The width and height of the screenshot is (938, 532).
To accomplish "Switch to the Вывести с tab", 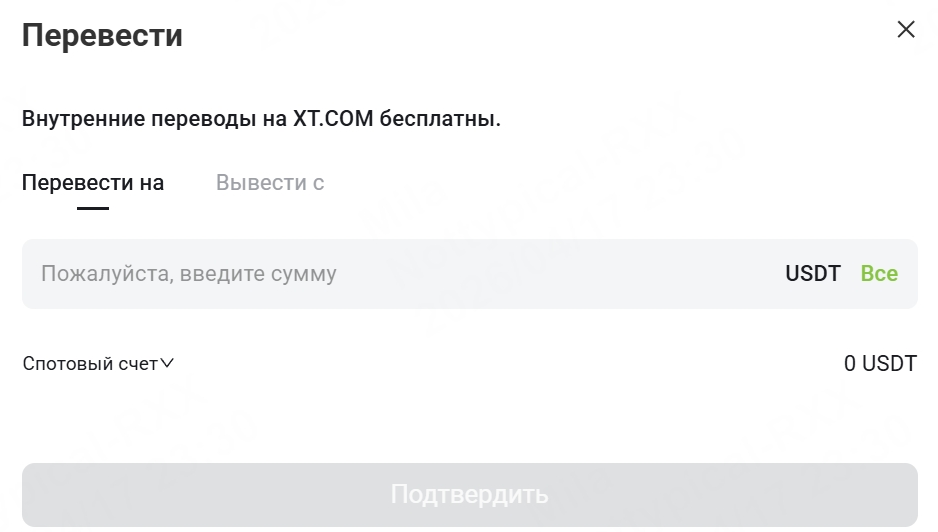I will (x=270, y=183).
